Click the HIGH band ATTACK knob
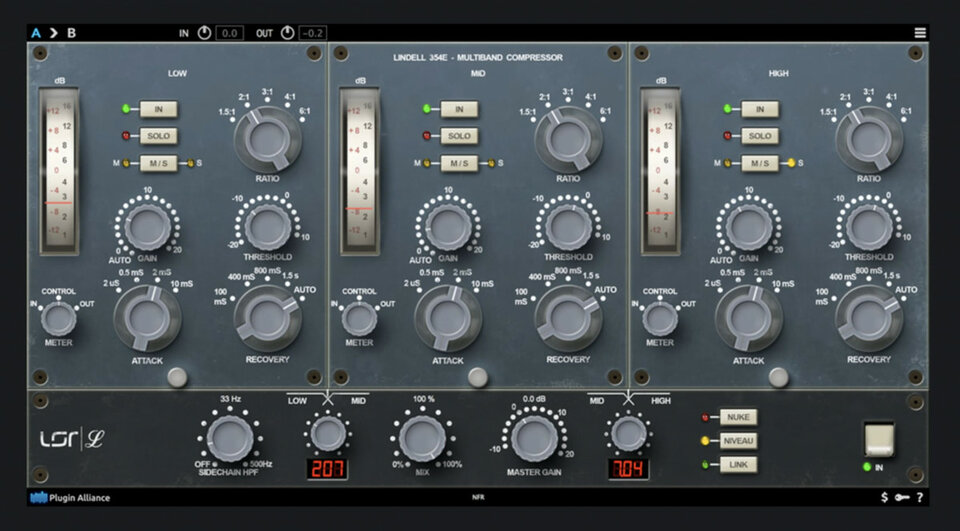 tap(749, 318)
